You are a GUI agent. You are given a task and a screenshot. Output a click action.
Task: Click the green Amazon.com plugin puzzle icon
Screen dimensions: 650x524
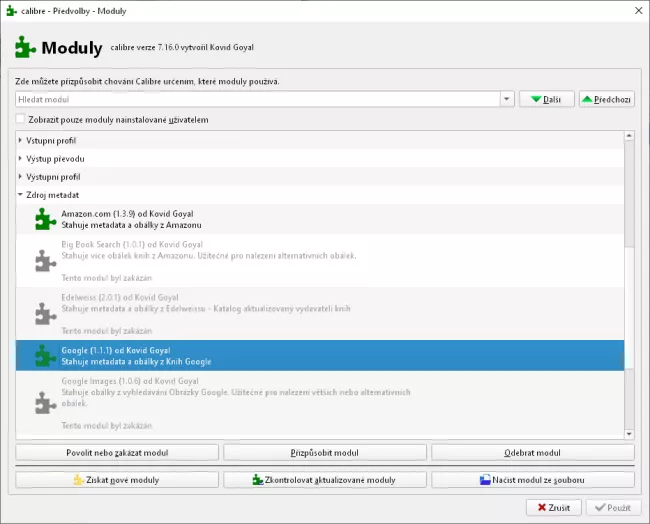coord(45,219)
